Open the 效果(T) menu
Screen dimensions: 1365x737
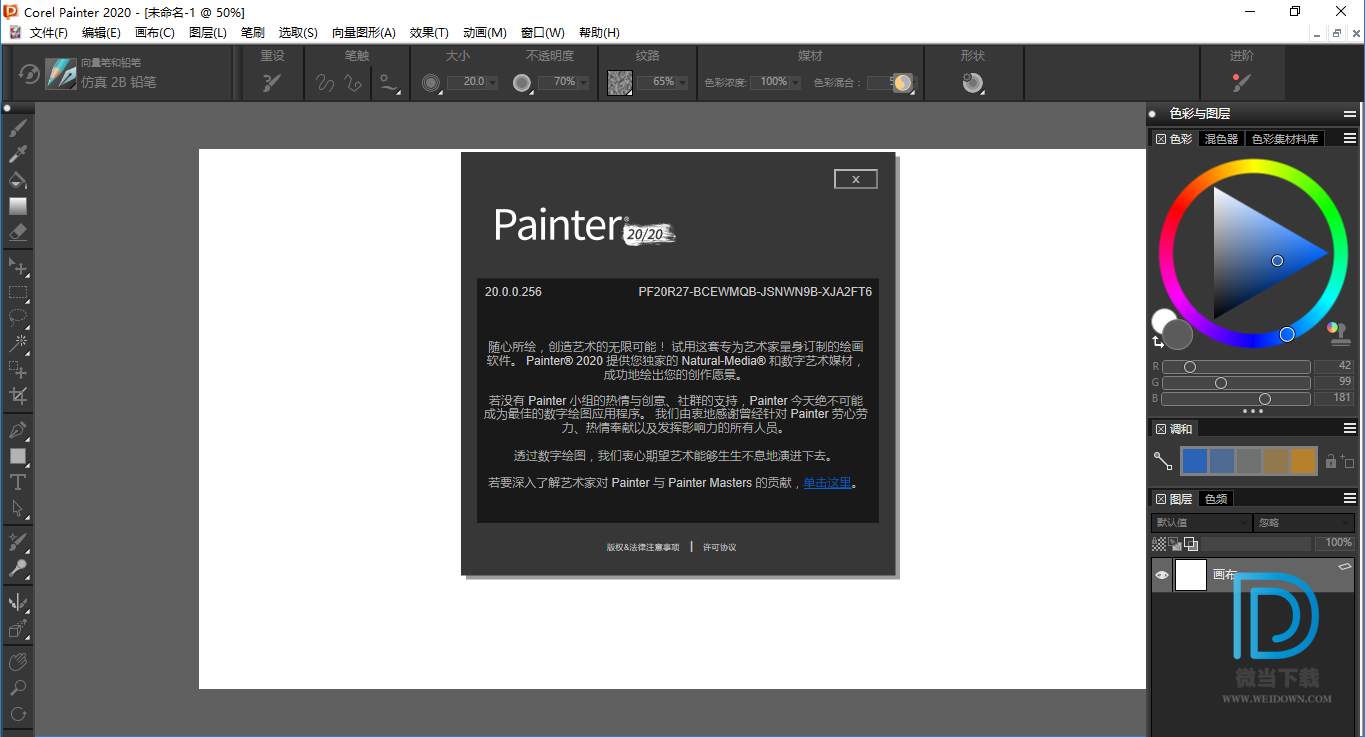point(429,33)
